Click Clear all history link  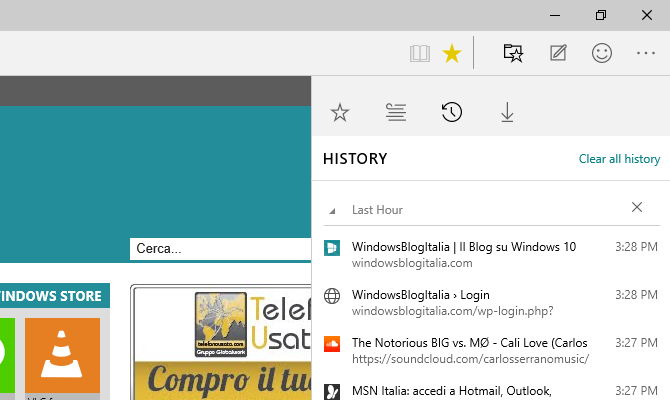[619, 159]
